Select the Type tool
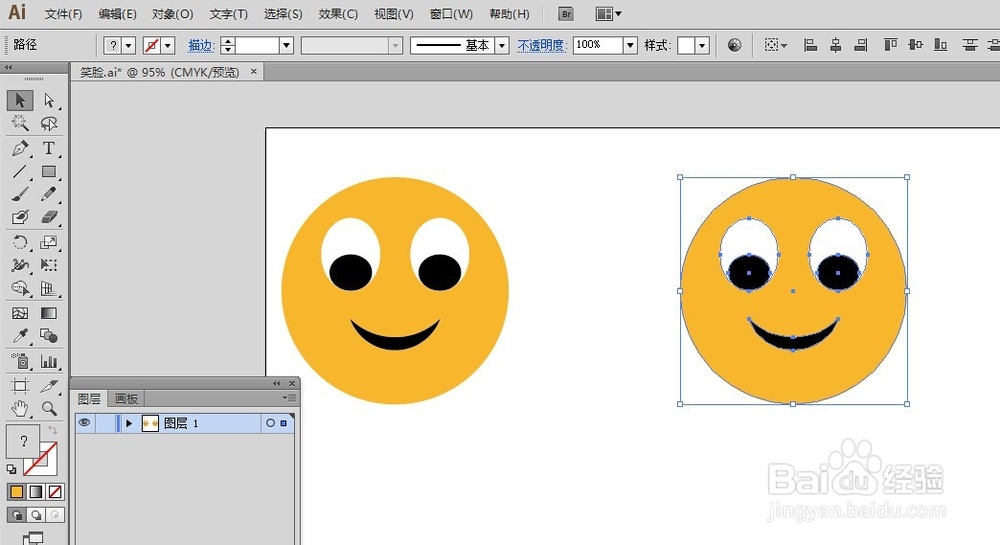This screenshot has height=545, width=1000. point(48,148)
